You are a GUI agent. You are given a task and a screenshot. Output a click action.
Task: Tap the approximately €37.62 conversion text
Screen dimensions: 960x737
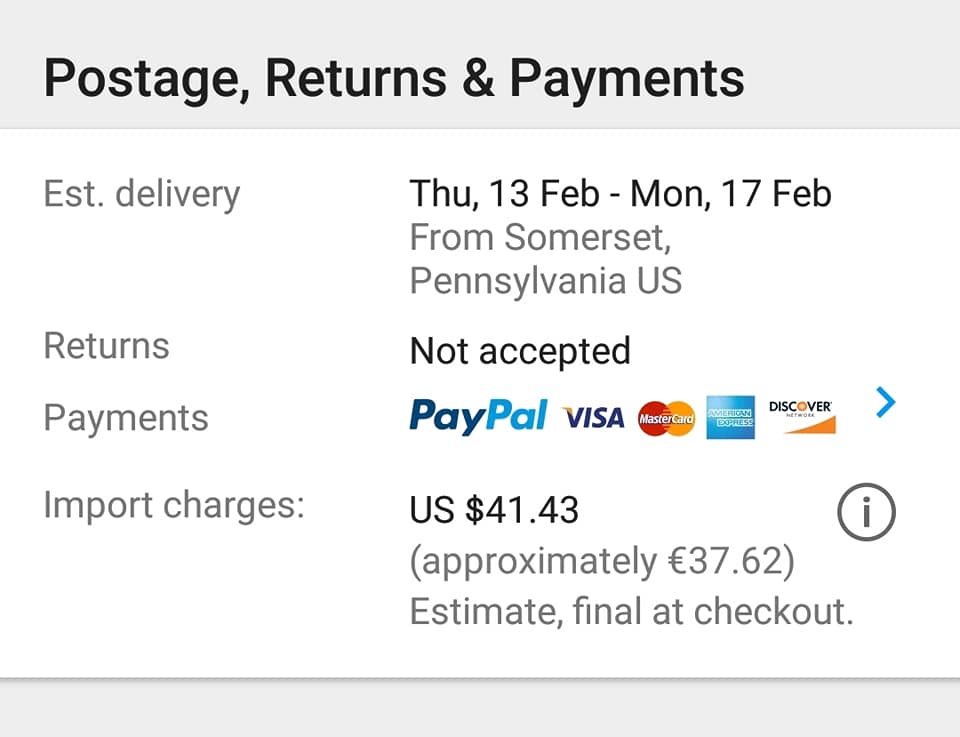602,562
